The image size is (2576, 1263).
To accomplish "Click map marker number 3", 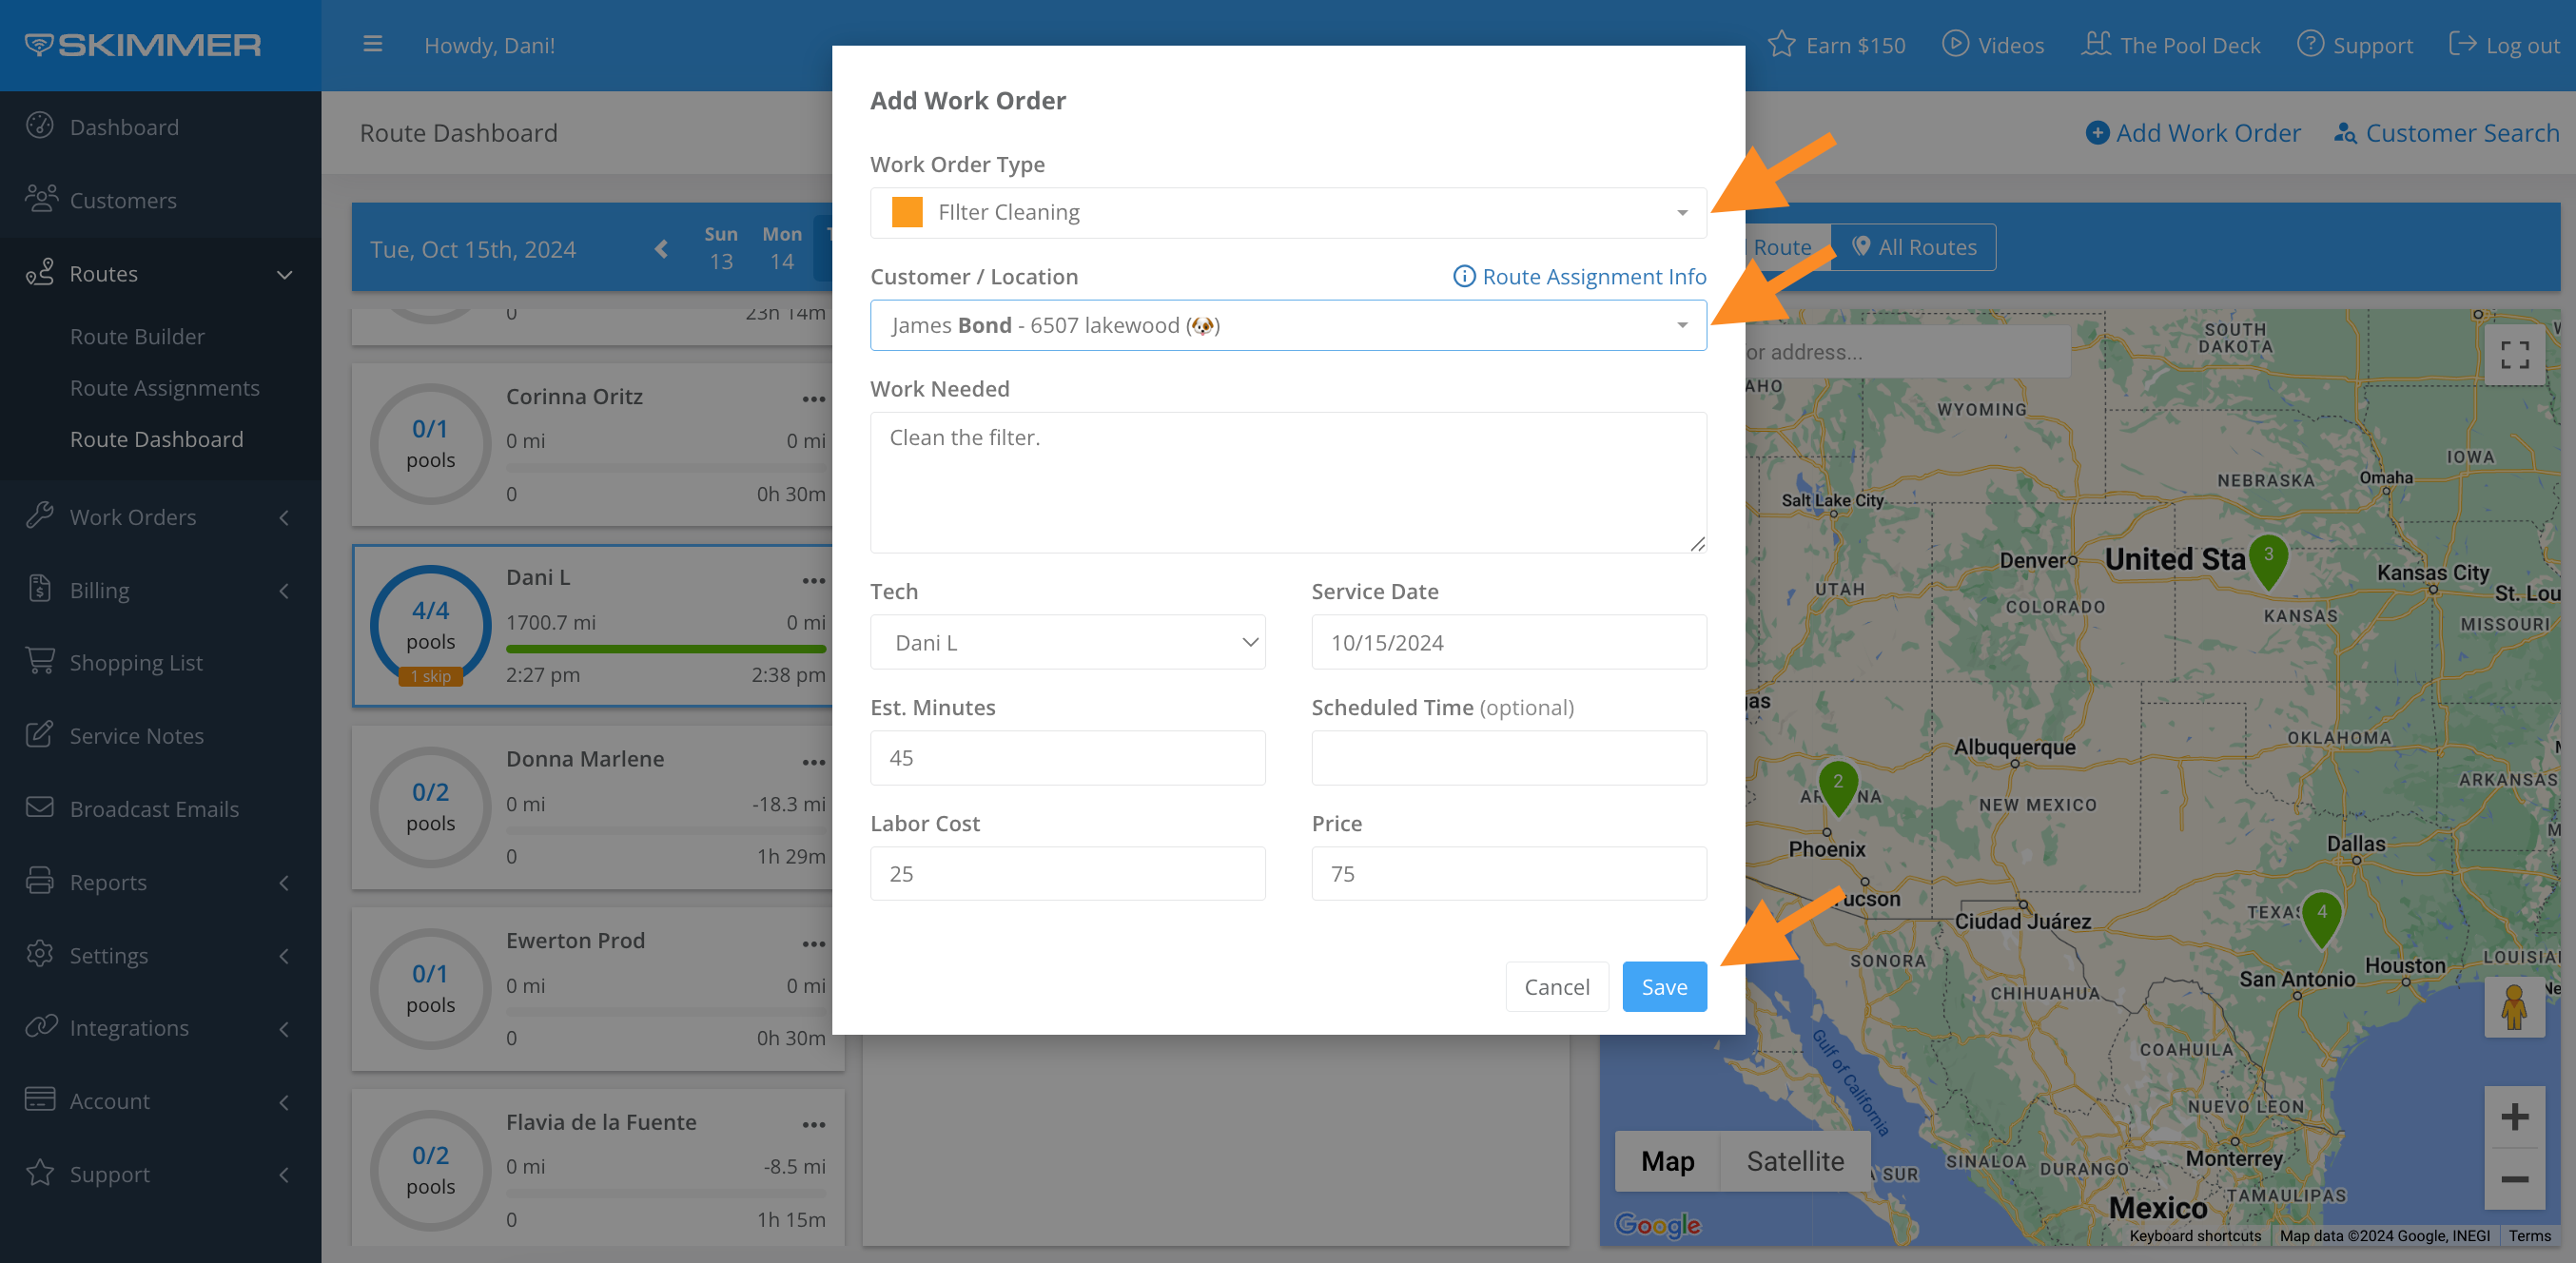I will tap(2268, 561).
